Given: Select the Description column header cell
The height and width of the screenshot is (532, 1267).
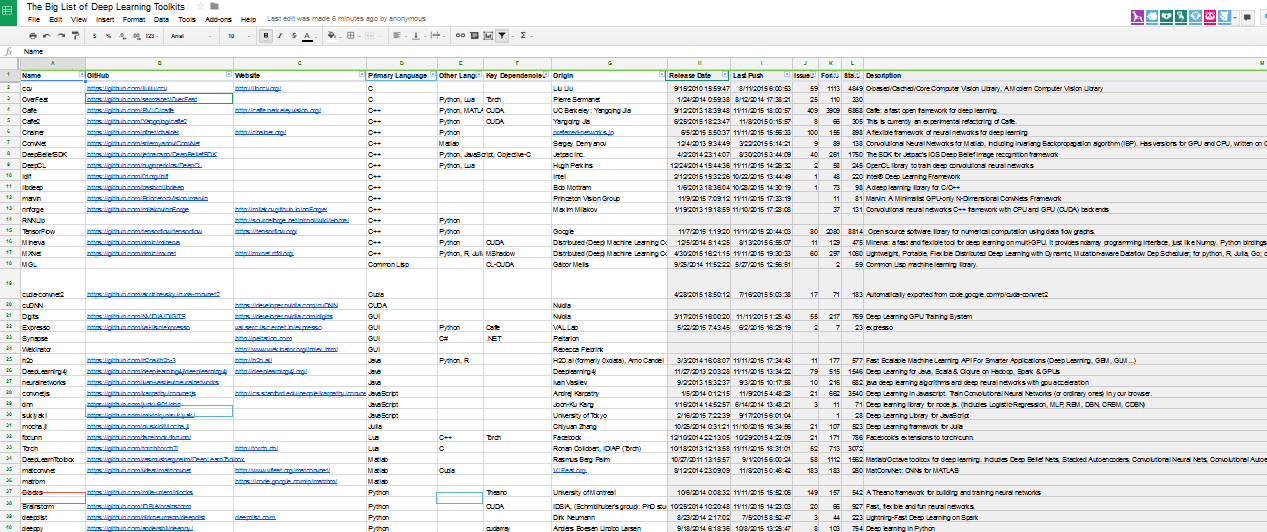Looking at the screenshot, I should [x=1064, y=75].
